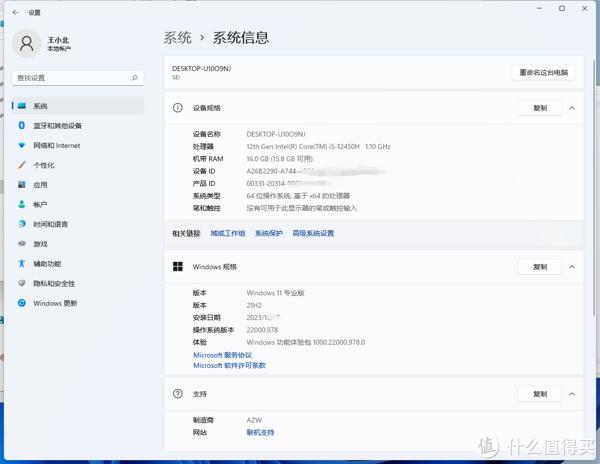Click the 系统 monitor icon in sidebar
The image size is (600, 464).
22,106
